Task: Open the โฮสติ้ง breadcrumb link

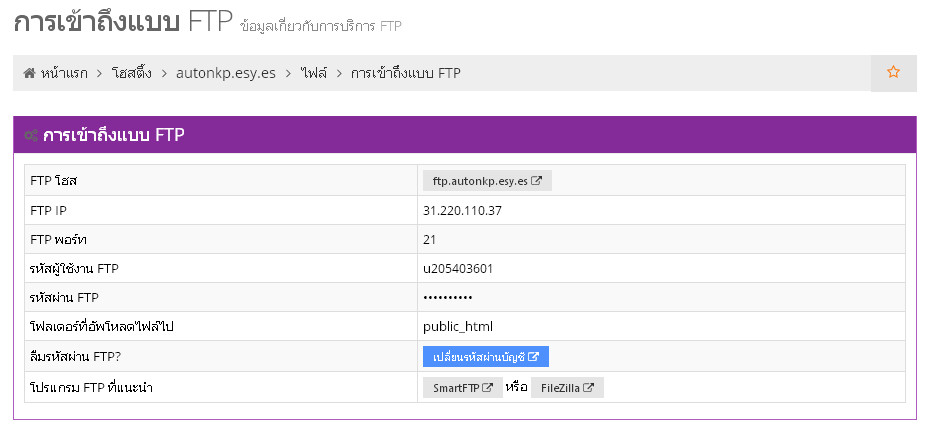Action: click(x=132, y=73)
